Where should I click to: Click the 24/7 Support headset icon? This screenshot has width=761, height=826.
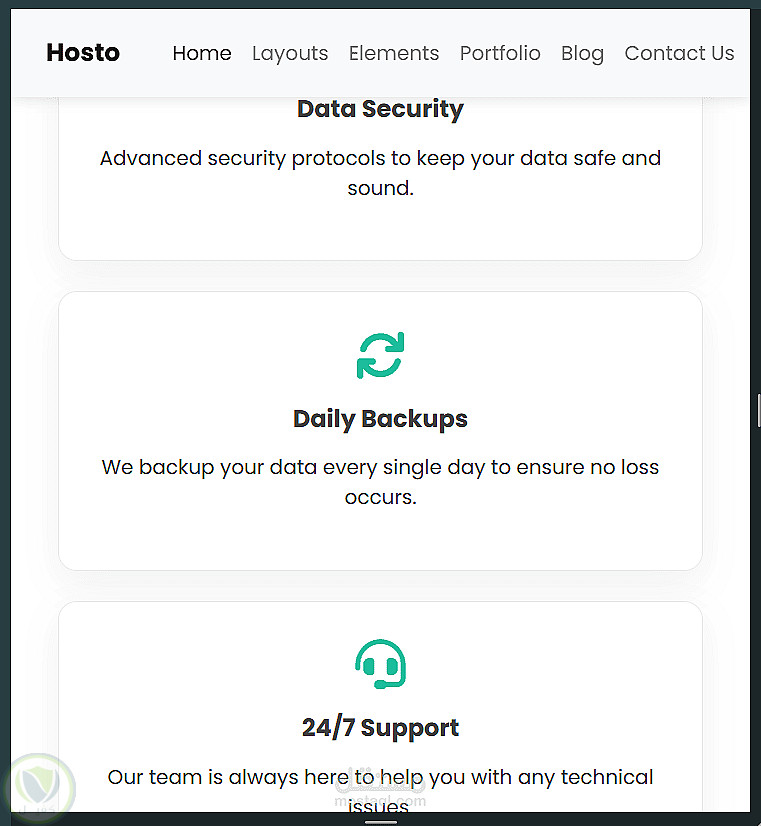380,665
